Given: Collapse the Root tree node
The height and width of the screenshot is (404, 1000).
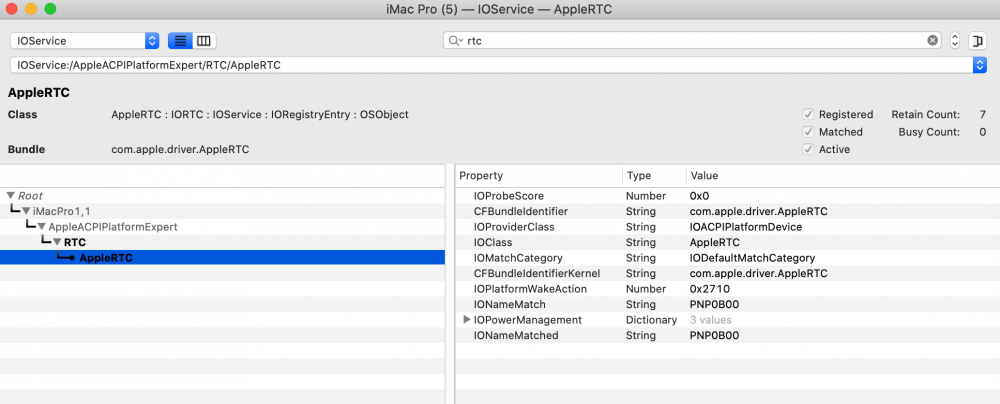Looking at the screenshot, I should point(11,196).
